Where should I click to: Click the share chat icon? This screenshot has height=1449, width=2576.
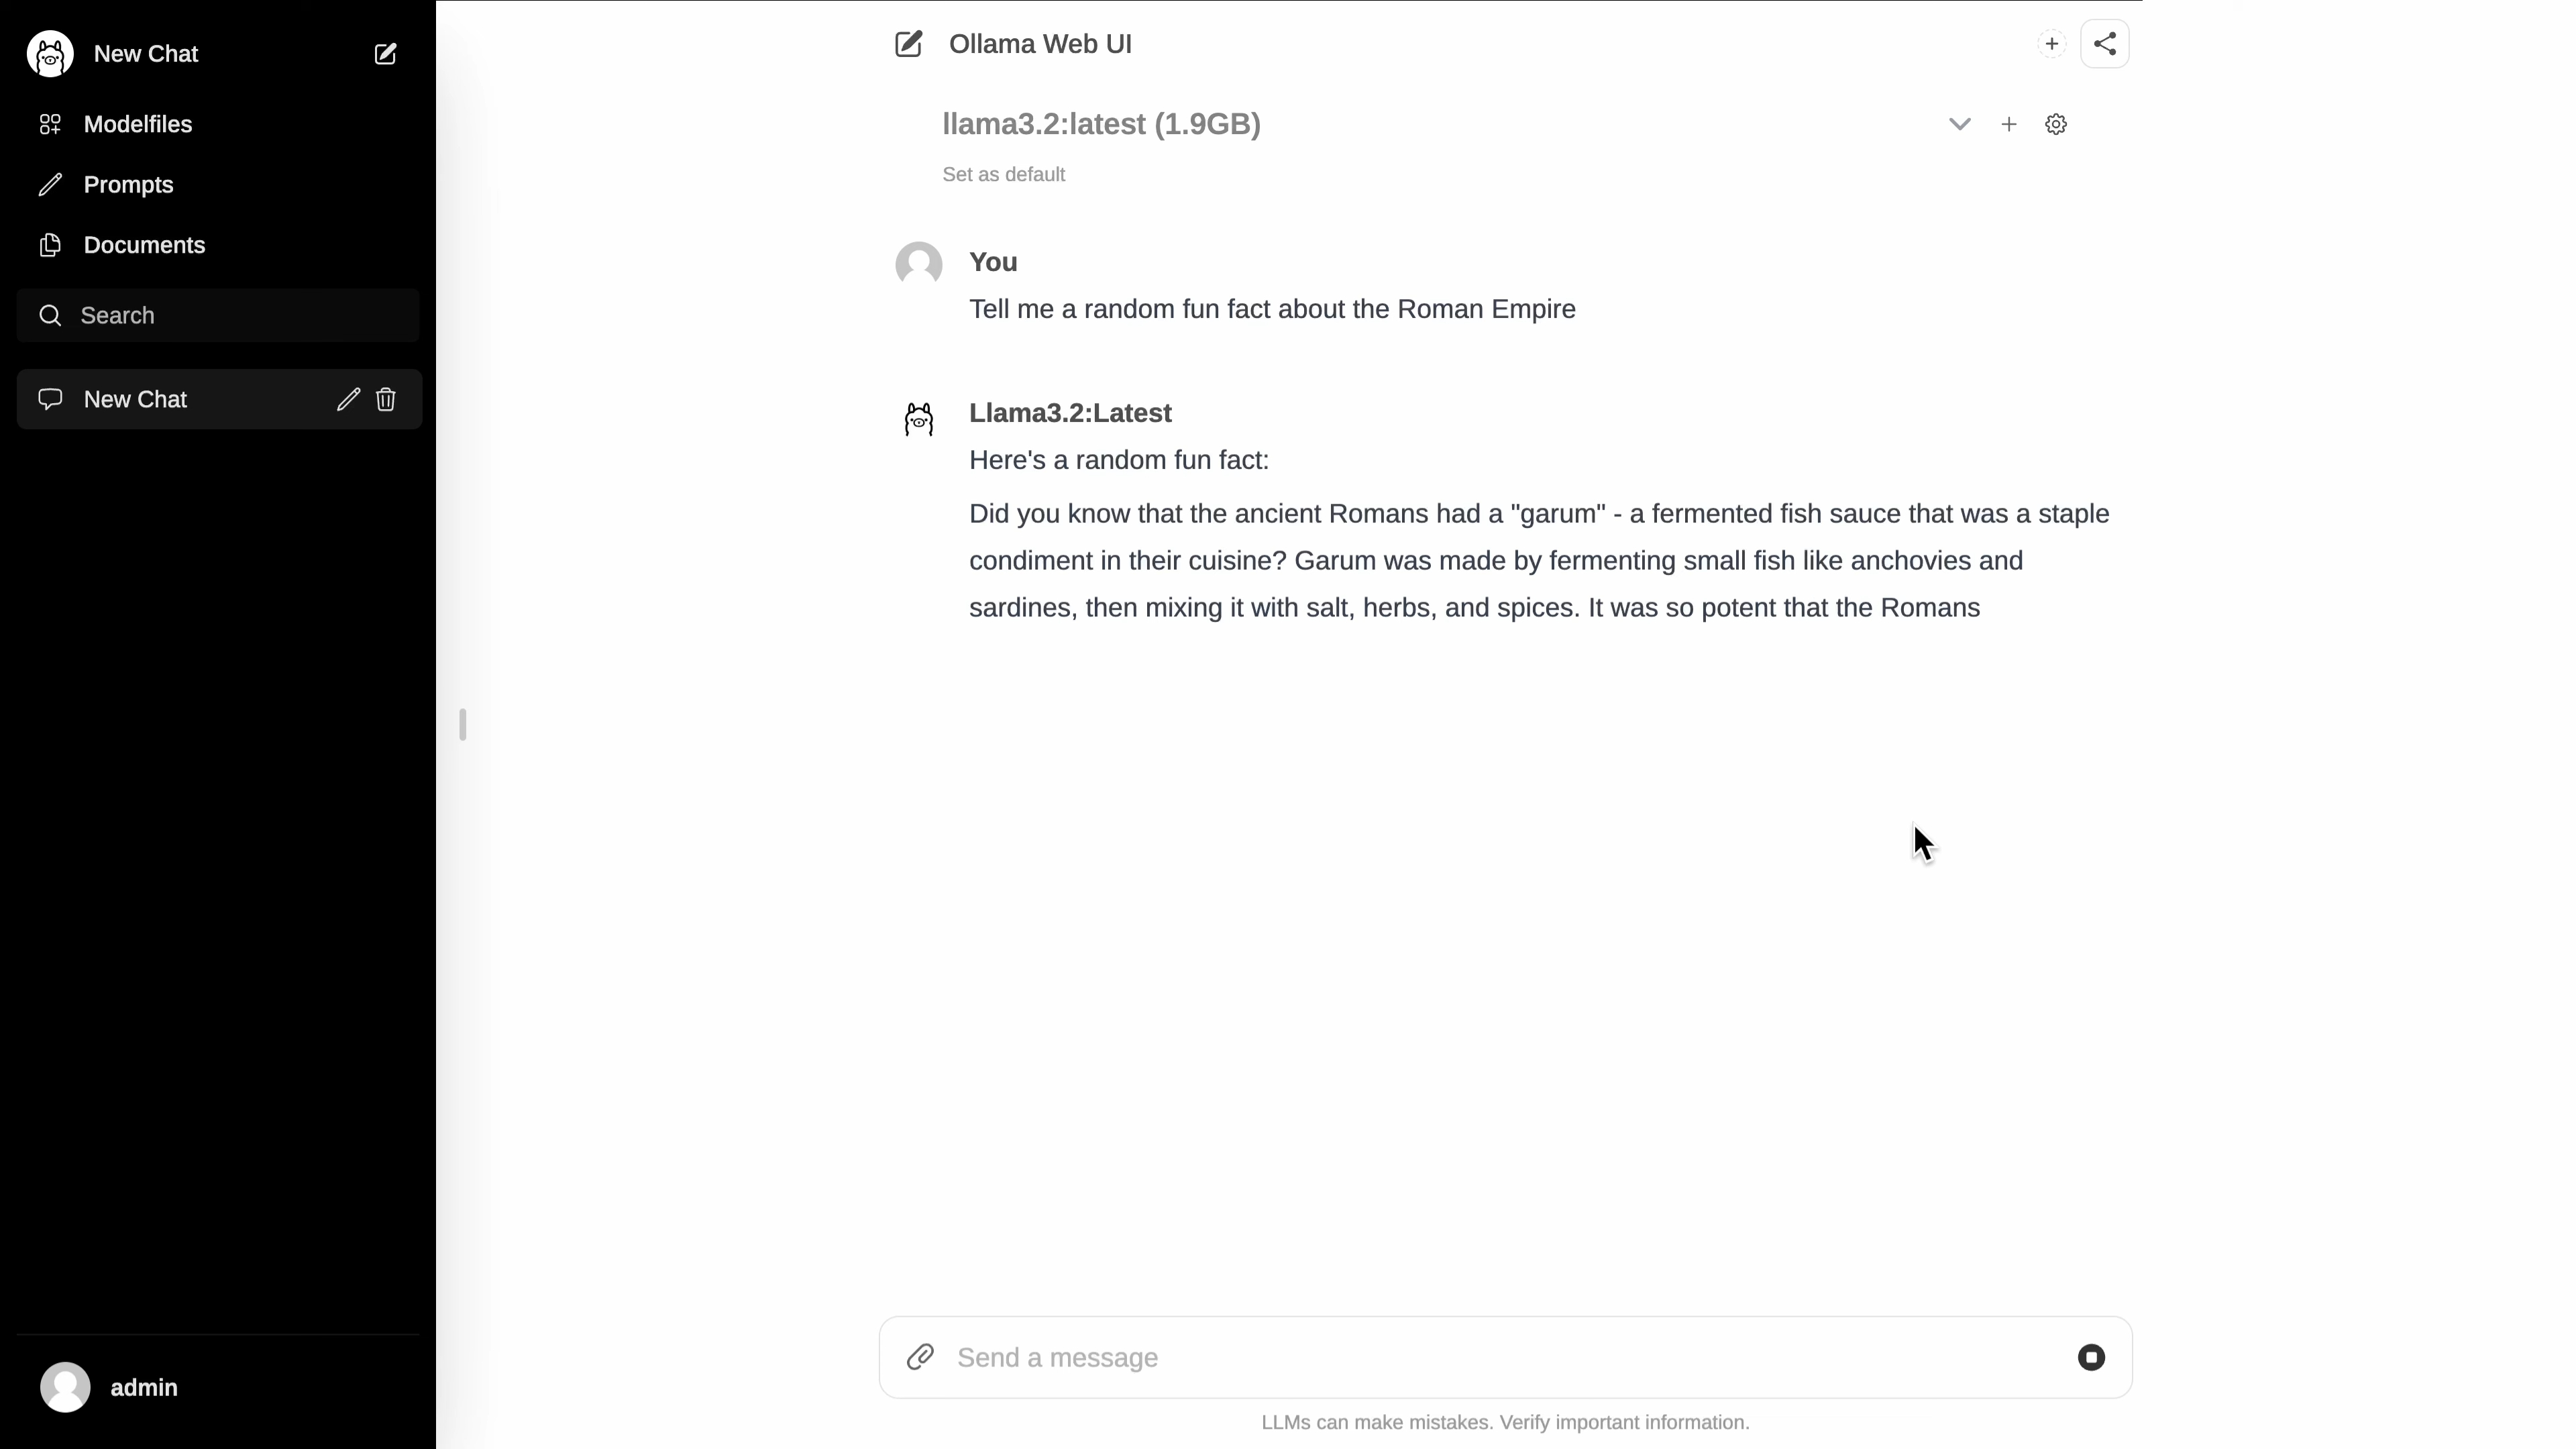pyautogui.click(x=2104, y=44)
